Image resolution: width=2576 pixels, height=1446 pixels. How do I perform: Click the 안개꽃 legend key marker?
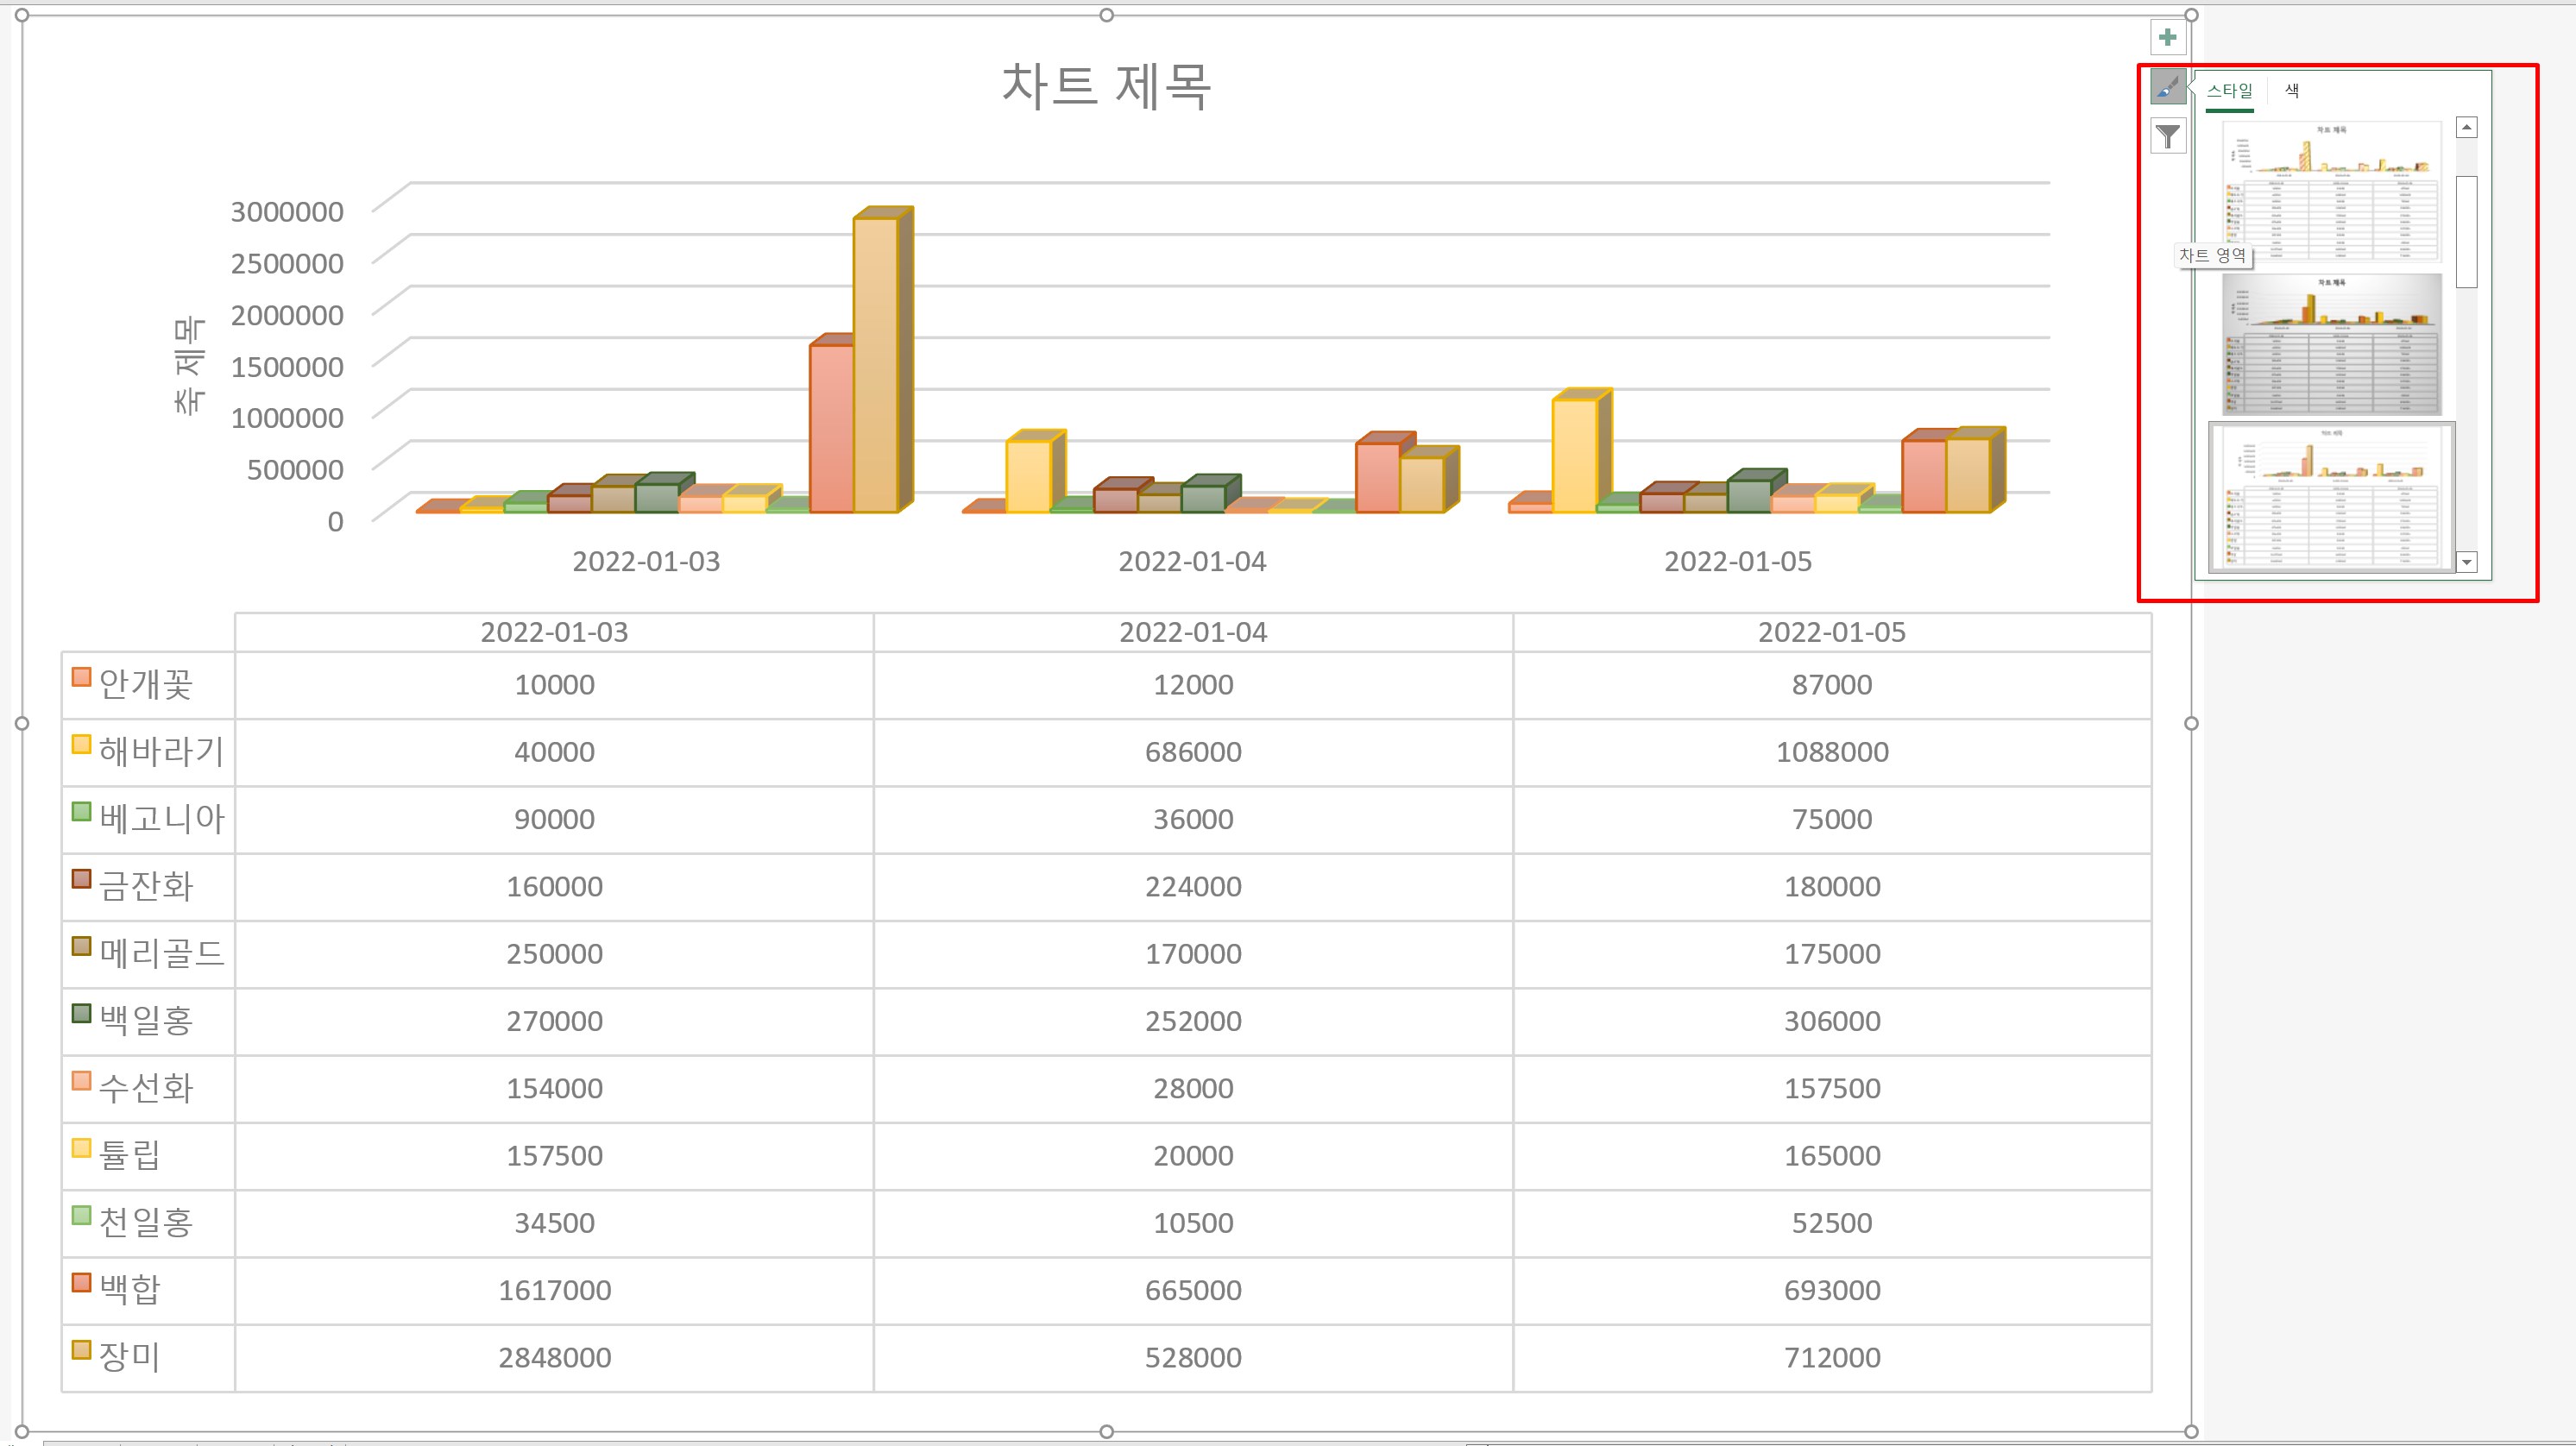pyautogui.click(x=82, y=677)
